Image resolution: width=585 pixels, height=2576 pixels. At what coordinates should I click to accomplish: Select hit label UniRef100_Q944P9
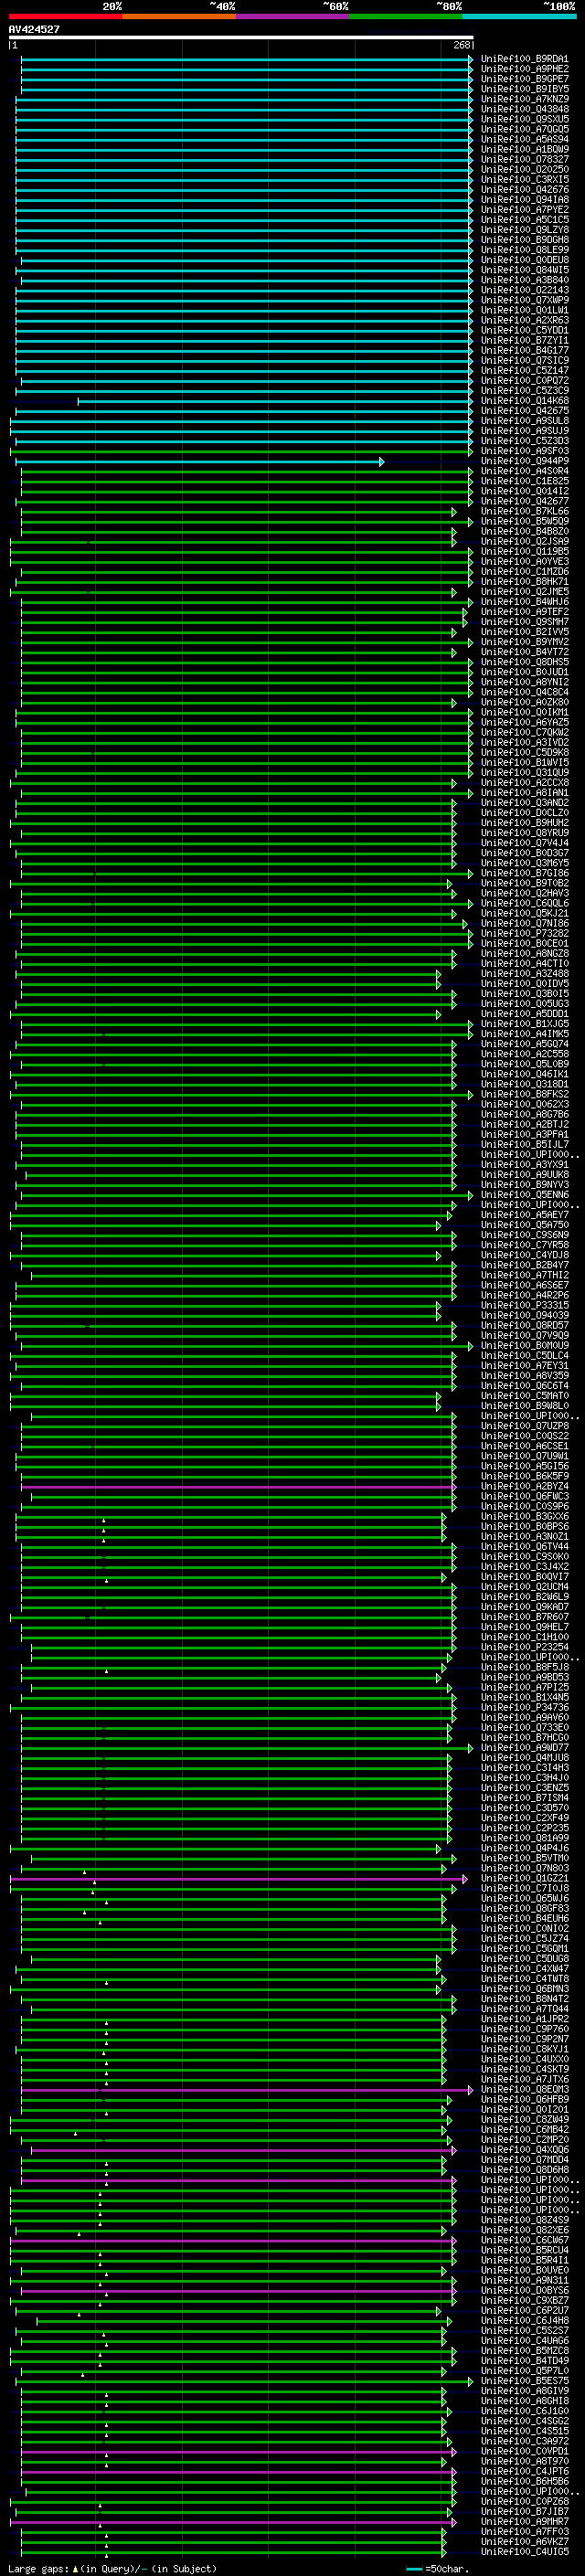[x=525, y=461]
